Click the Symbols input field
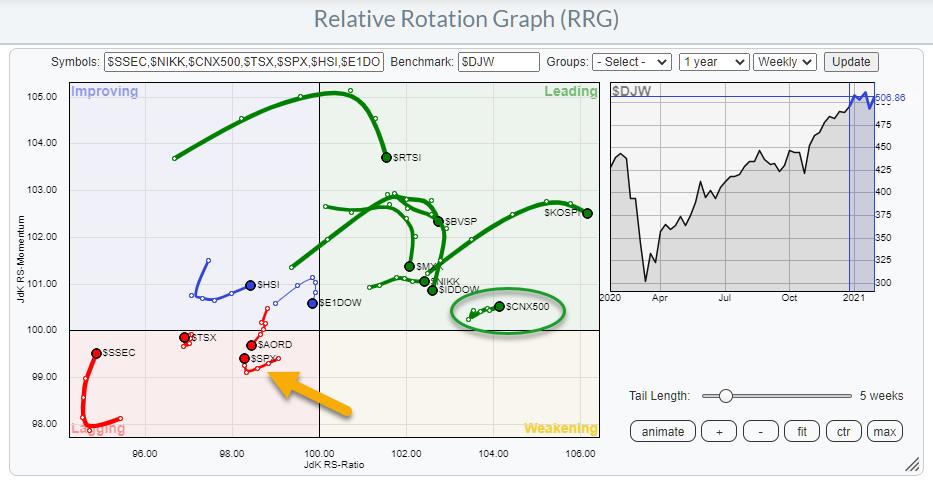 click(x=243, y=62)
